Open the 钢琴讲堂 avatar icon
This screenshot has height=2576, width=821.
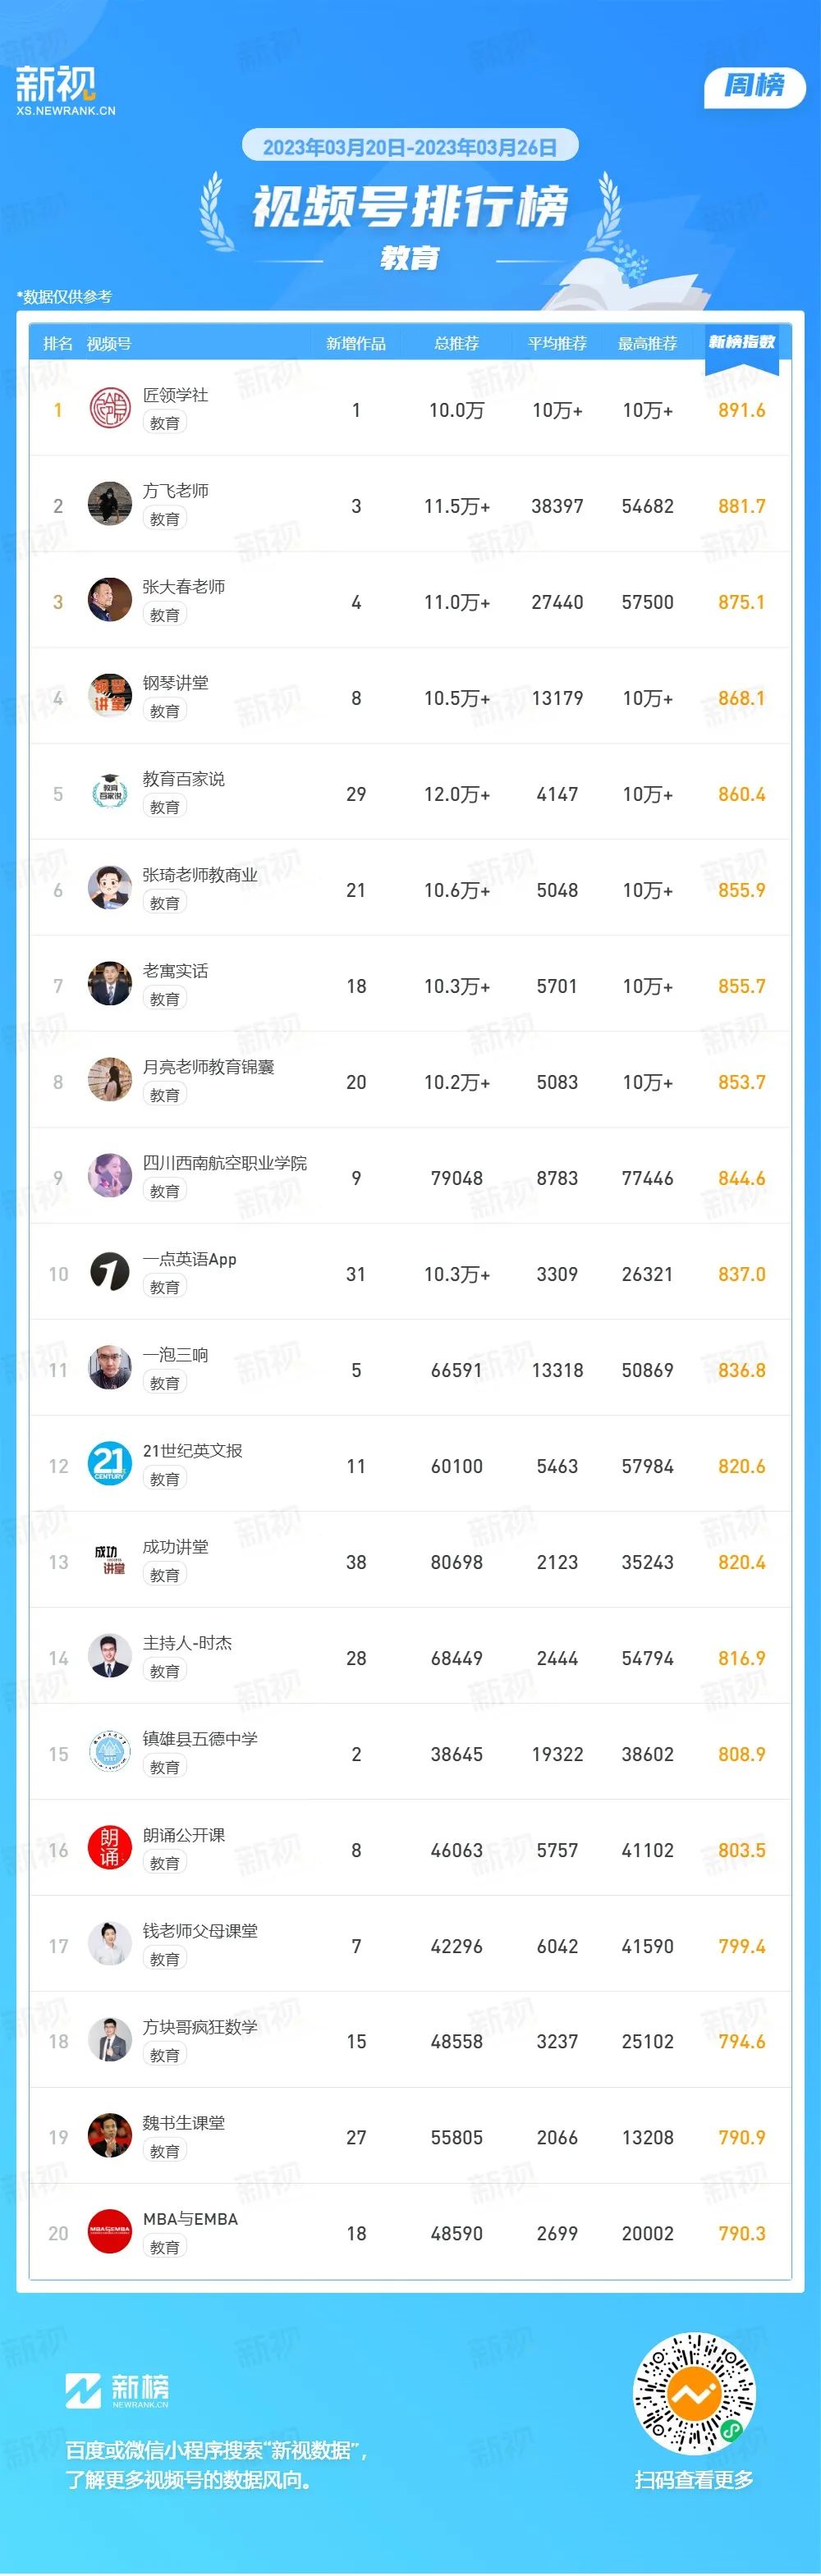[110, 696]
